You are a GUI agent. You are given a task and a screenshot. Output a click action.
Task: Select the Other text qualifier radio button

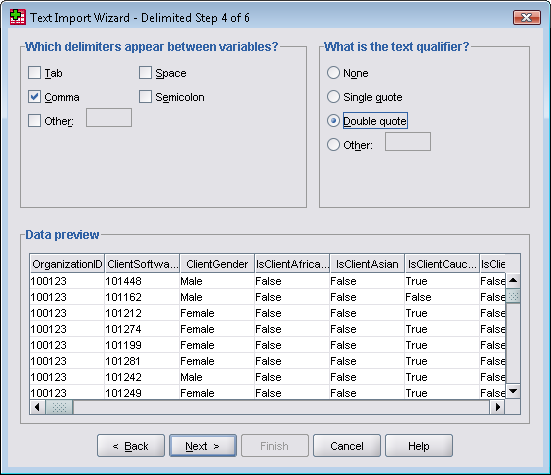[333, 144]
